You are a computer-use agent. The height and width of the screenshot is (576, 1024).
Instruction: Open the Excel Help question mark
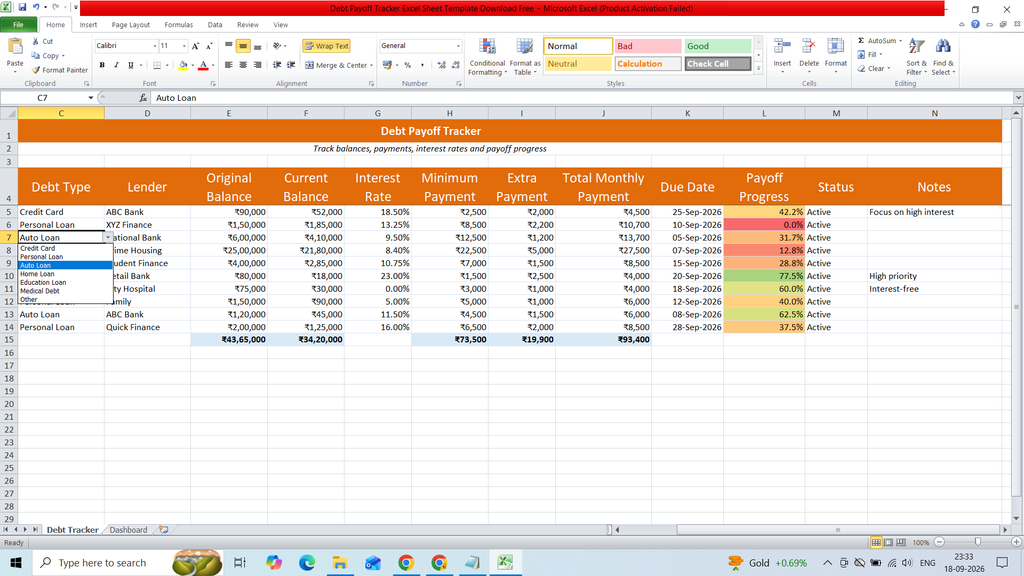coord(975,24)
